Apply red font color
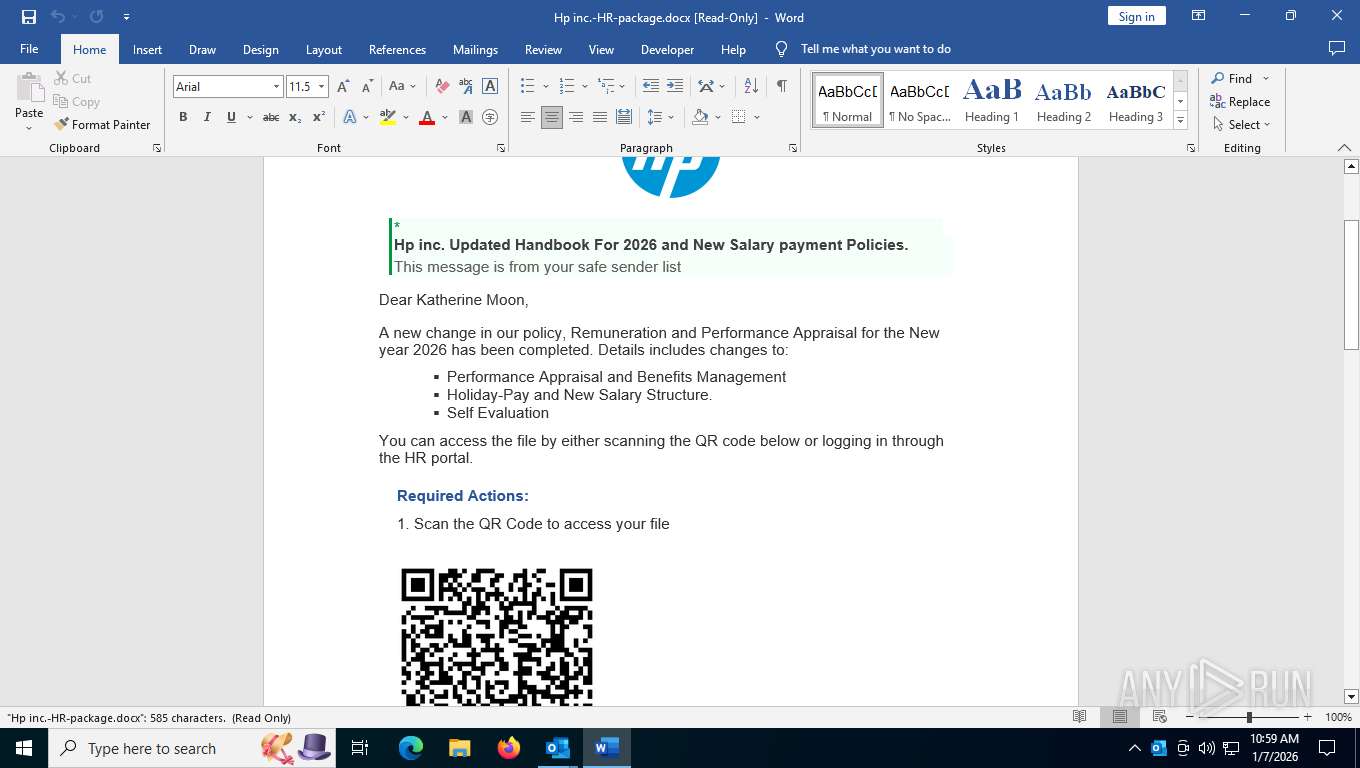 click(427, 117)
